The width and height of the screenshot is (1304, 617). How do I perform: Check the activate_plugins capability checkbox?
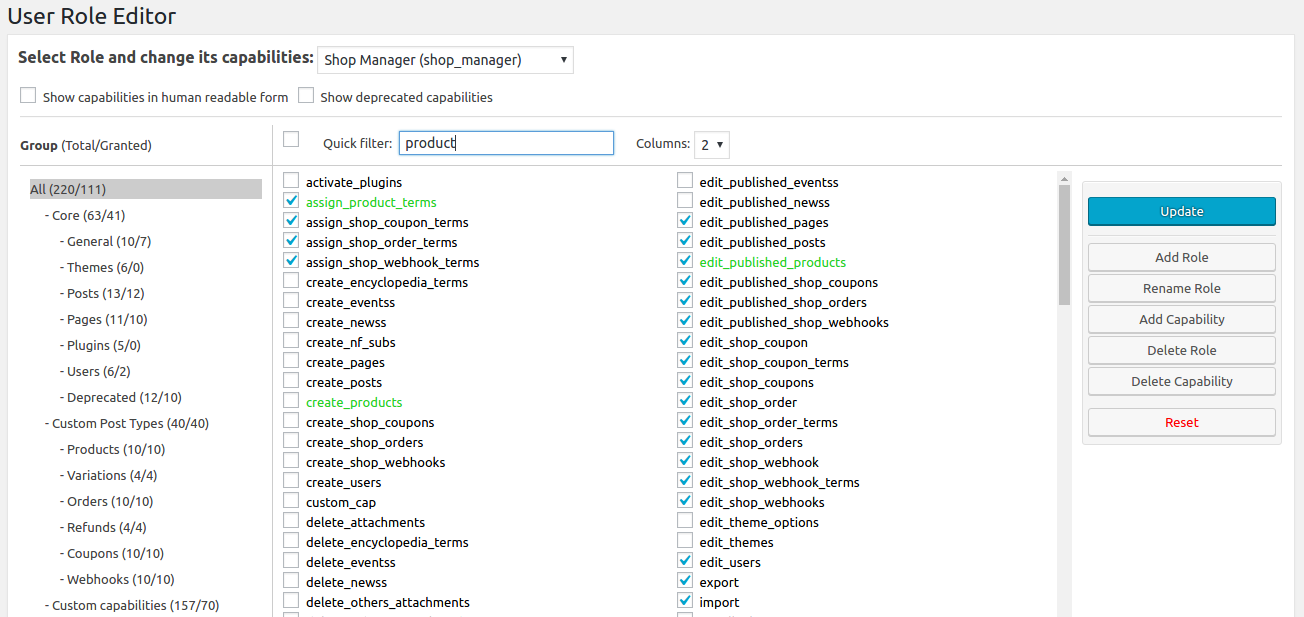(x=291, y=181)
